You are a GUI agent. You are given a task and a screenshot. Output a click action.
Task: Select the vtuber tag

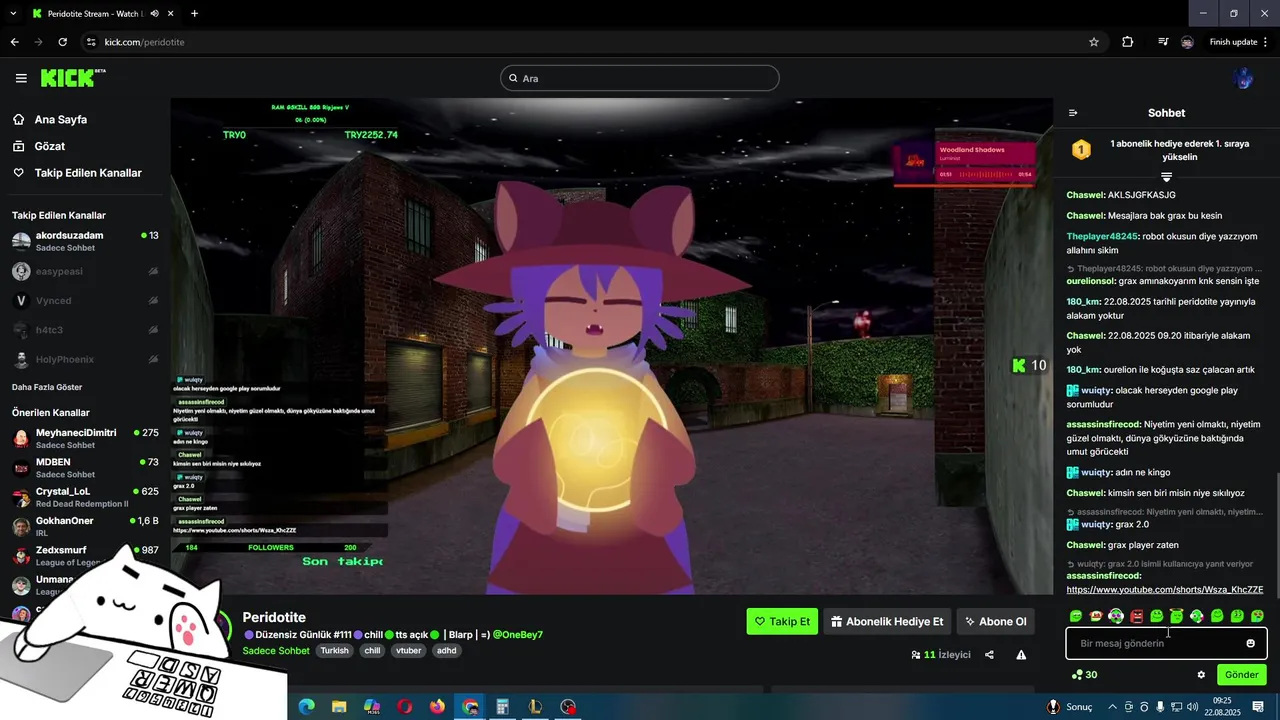coord(408,650)
